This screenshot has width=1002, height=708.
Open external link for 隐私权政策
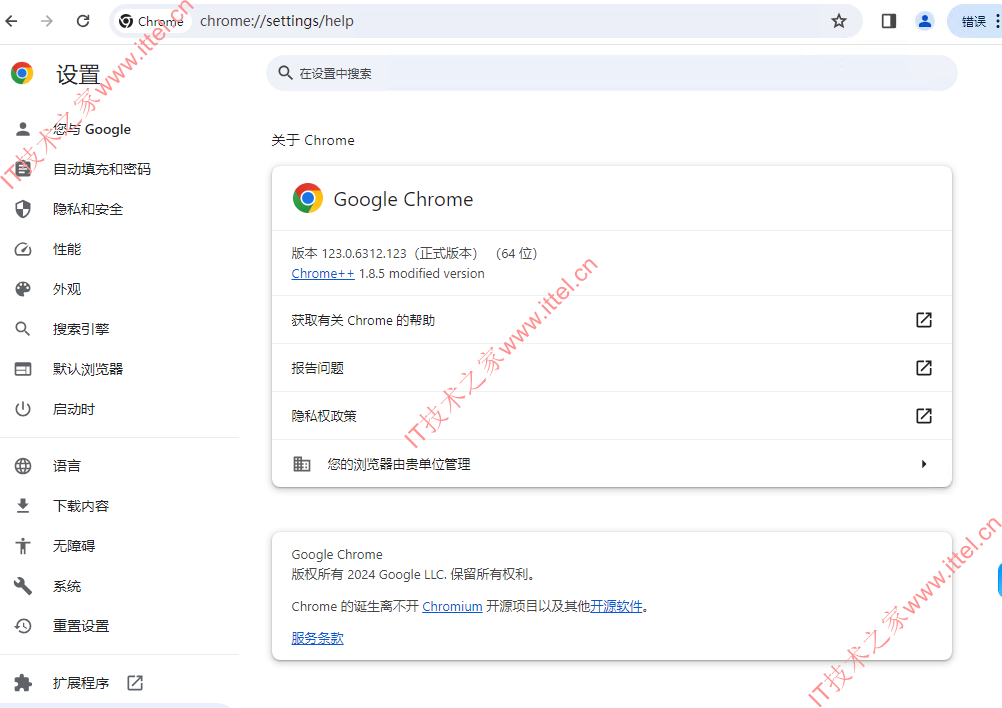(x=923, y=416)
